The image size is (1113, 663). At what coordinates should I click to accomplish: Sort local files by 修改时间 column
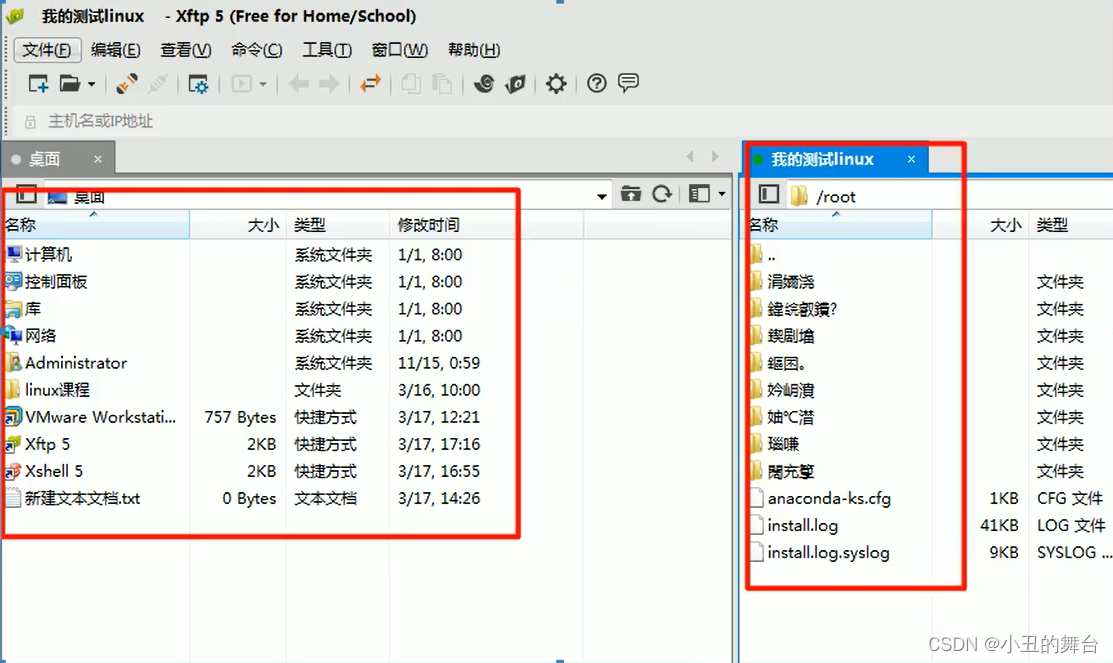point(486,225)
